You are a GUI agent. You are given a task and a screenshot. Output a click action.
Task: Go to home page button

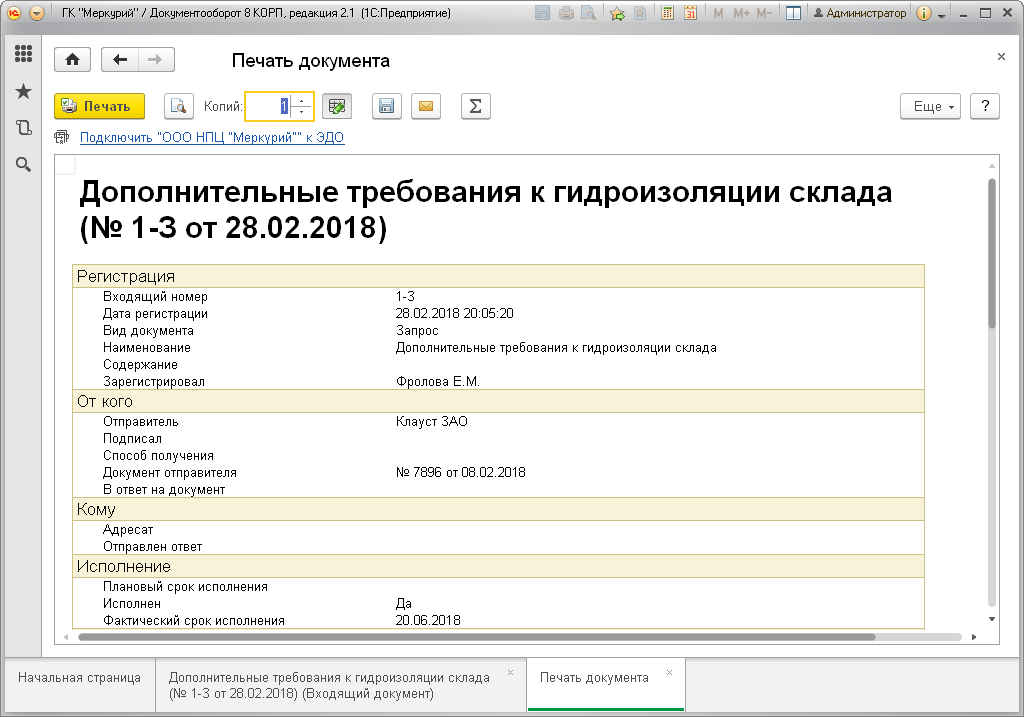72,60
